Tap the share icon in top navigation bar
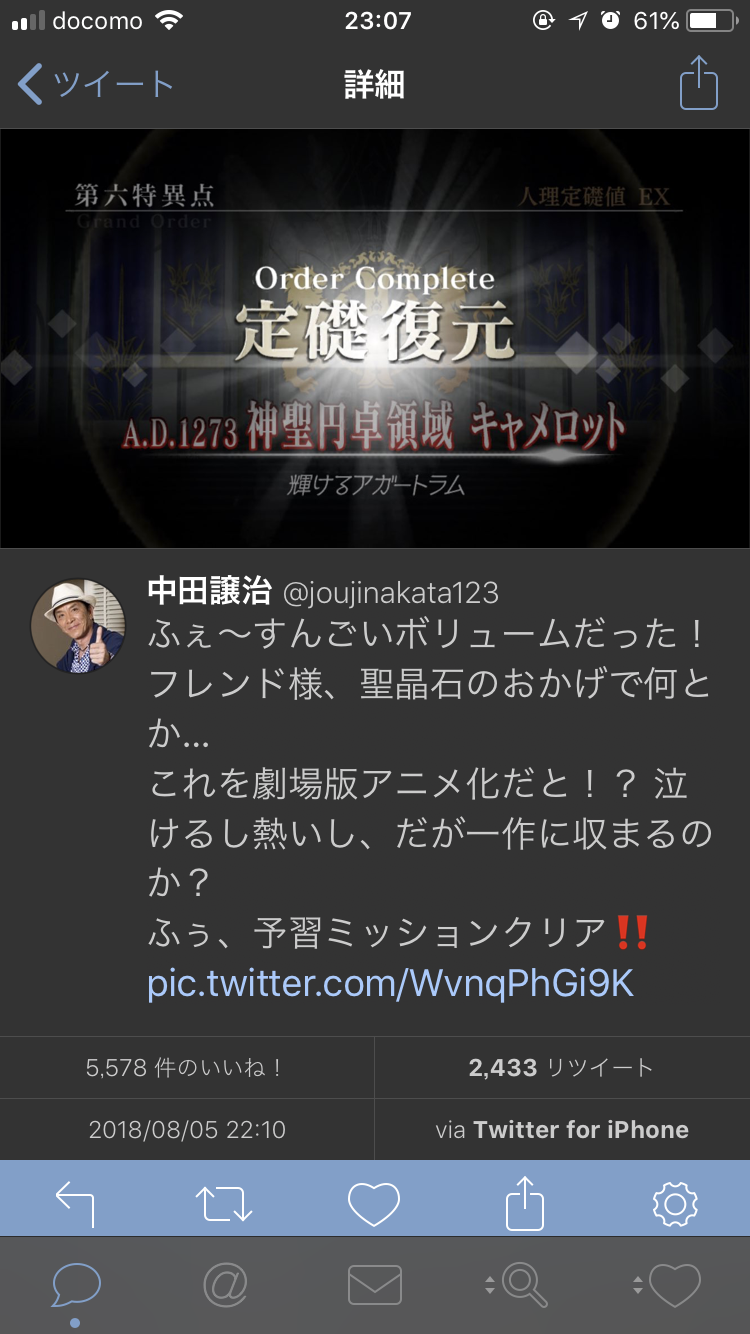Screen dimensions: 750x1334 (699, 84)
